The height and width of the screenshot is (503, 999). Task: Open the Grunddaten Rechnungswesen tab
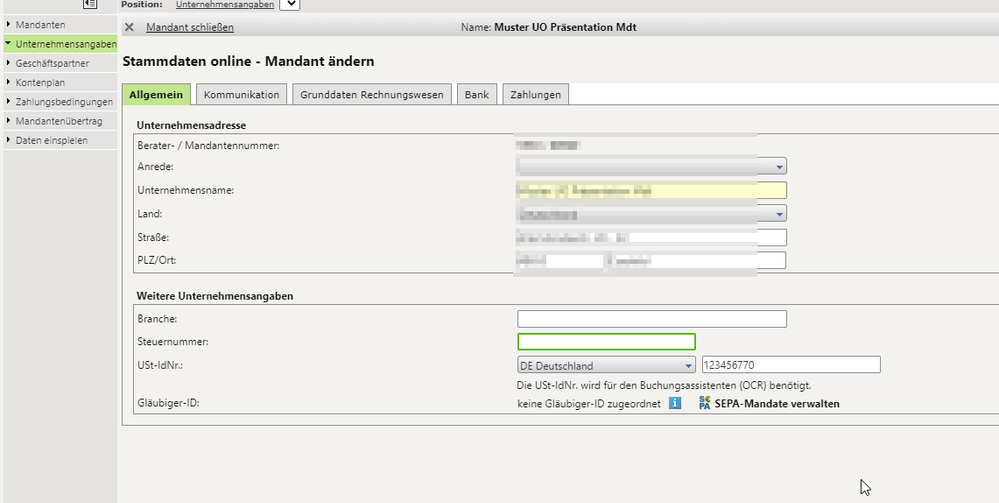point(372,95)
